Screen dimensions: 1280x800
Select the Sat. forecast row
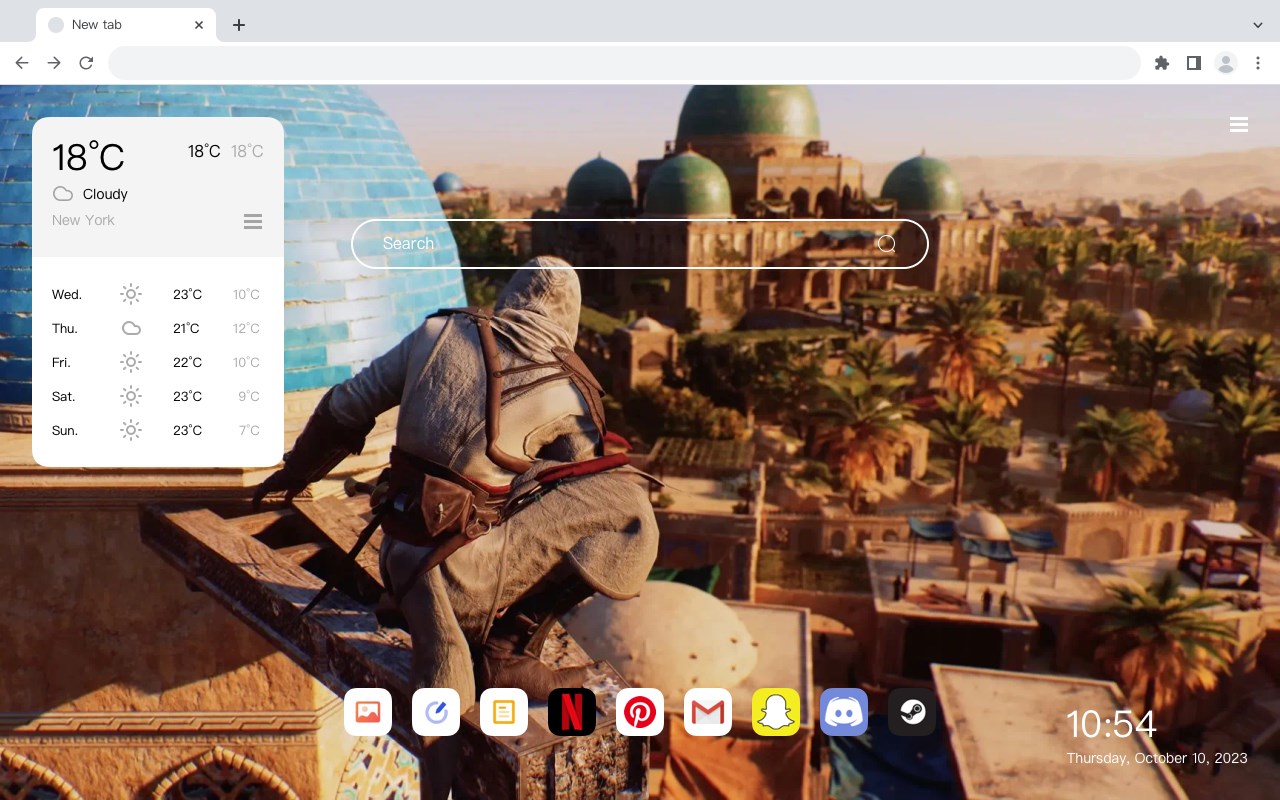[x=157, y=396]
